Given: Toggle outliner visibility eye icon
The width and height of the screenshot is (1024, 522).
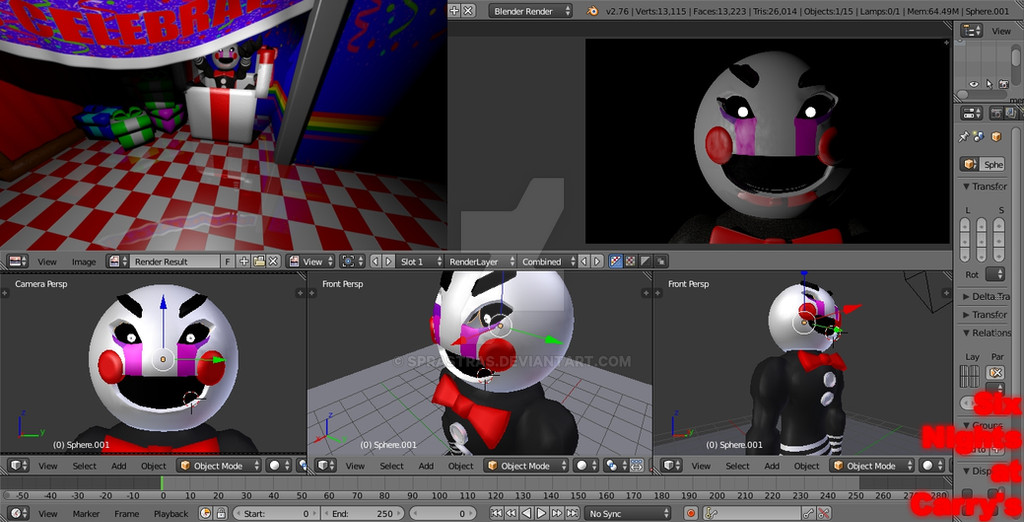Looking at the screenshot, I should point(974,84).
